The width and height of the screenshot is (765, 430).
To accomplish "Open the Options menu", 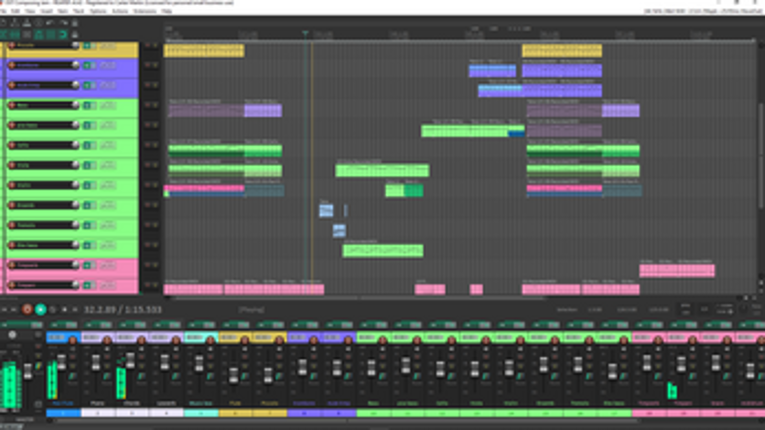I will [98, 11].
